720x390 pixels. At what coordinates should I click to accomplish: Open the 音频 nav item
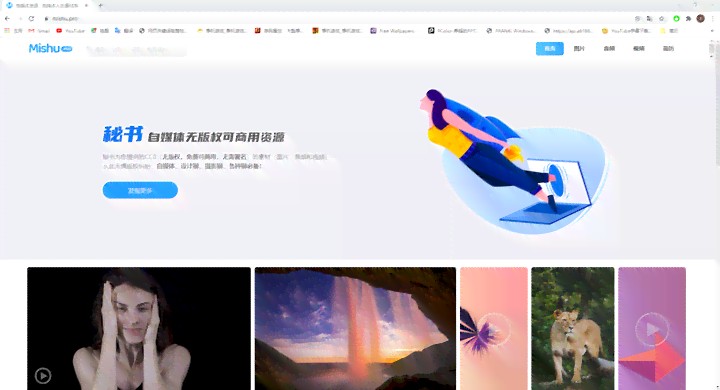point(609,48)
